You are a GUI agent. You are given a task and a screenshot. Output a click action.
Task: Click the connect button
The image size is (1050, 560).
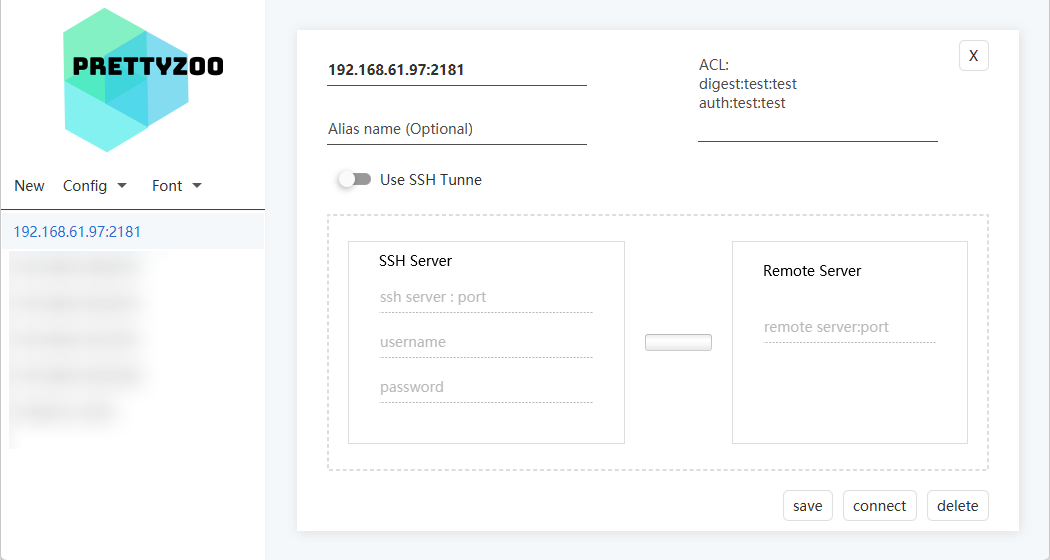879,506
